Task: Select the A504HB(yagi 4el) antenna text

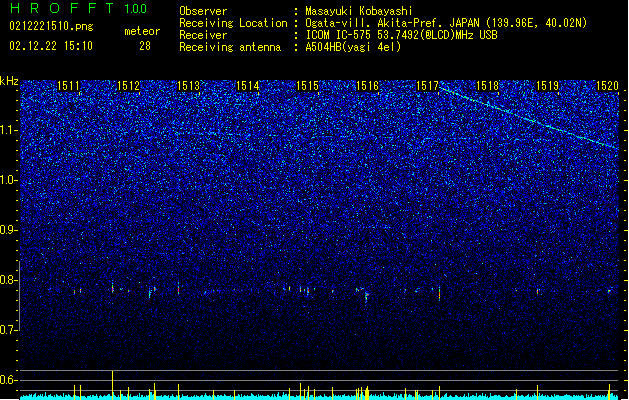Action: coord(353,47)
